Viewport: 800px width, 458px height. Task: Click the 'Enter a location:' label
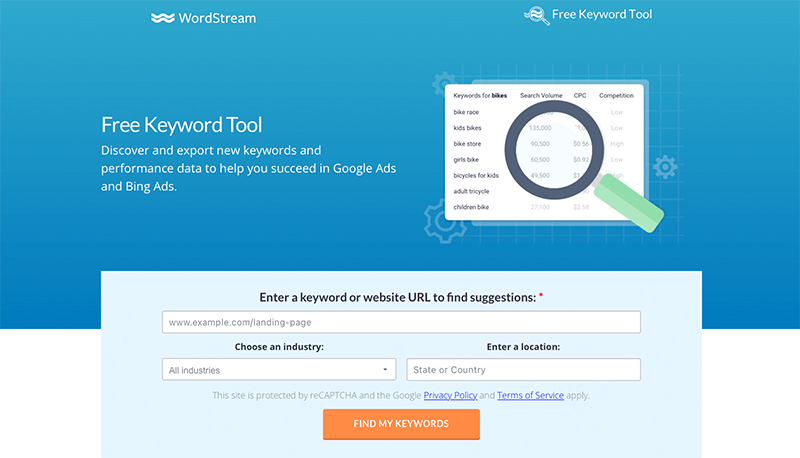523,347
